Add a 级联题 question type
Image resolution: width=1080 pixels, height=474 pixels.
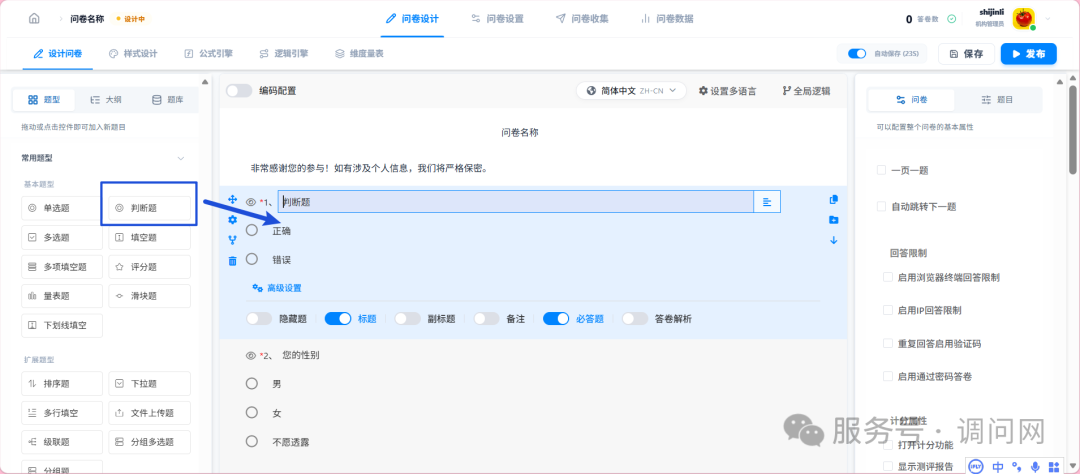[62, 442]
